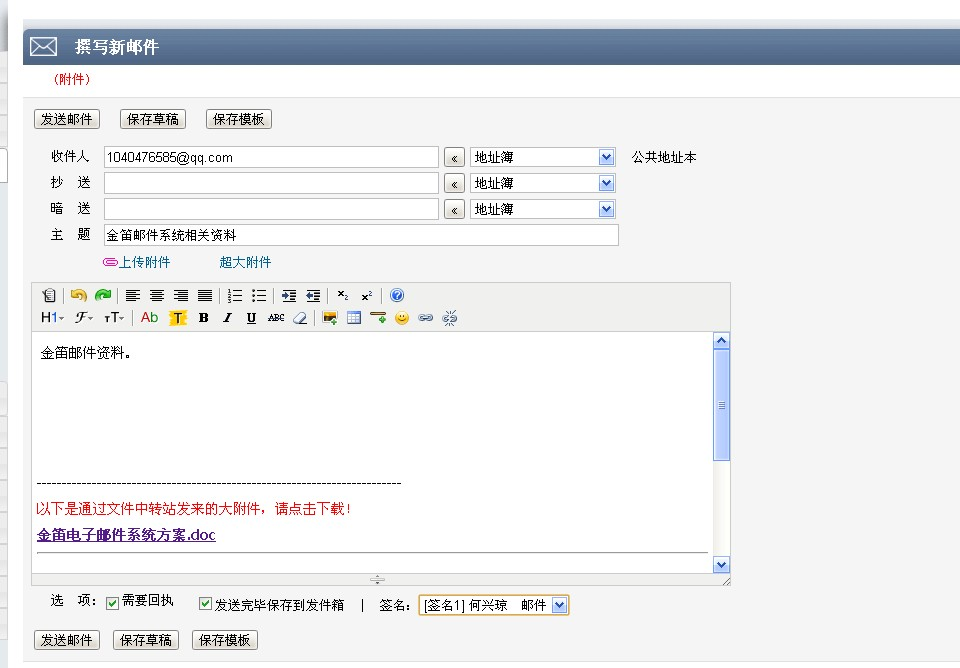Click the « button beside 抄送
Screen dimensions: 960x668
454,184
